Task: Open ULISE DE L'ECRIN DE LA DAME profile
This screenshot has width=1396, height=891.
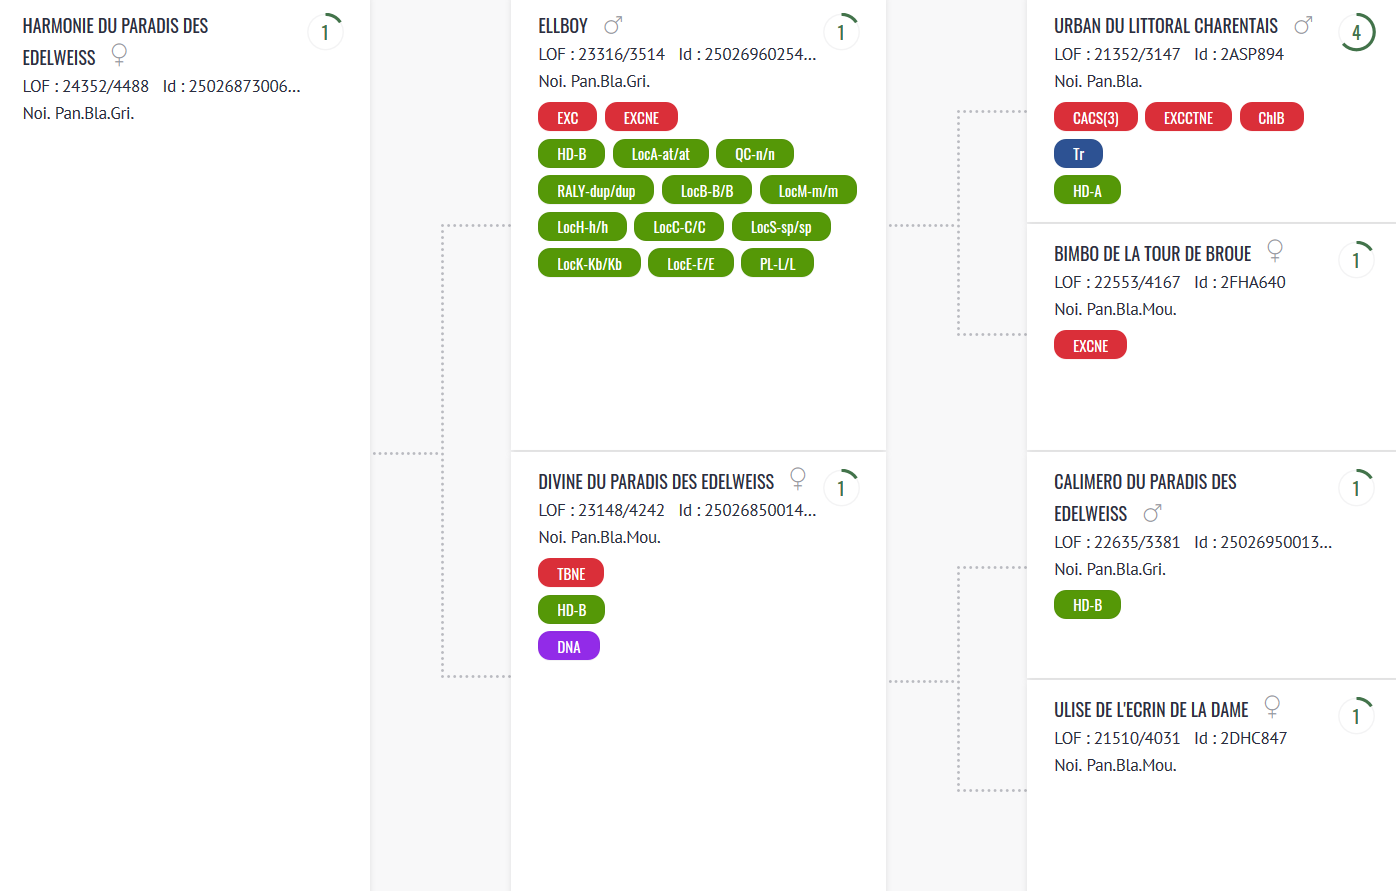Action: pos(1151,710)
